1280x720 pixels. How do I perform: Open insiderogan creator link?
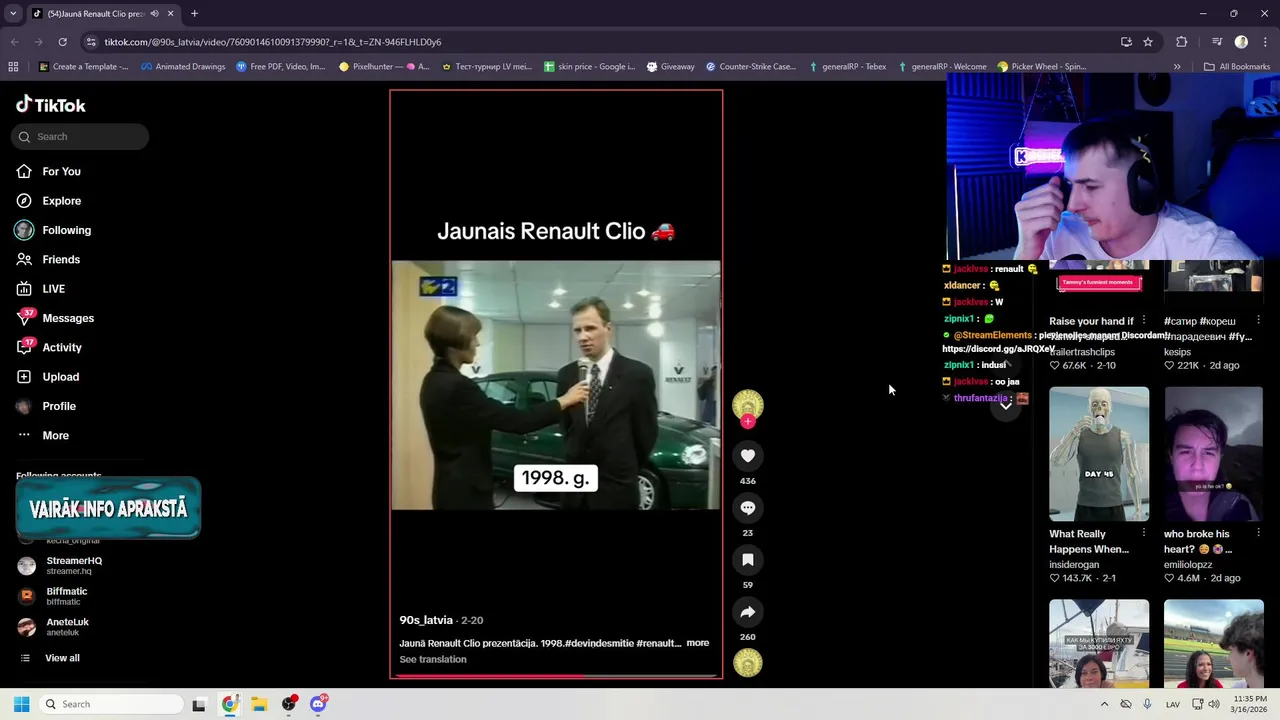point(1074,565)
